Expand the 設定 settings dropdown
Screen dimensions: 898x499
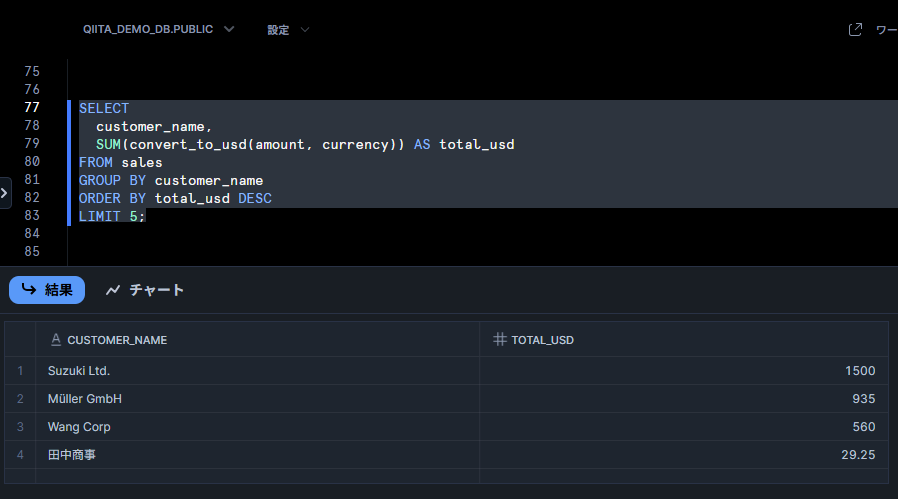tap(288, 30)
